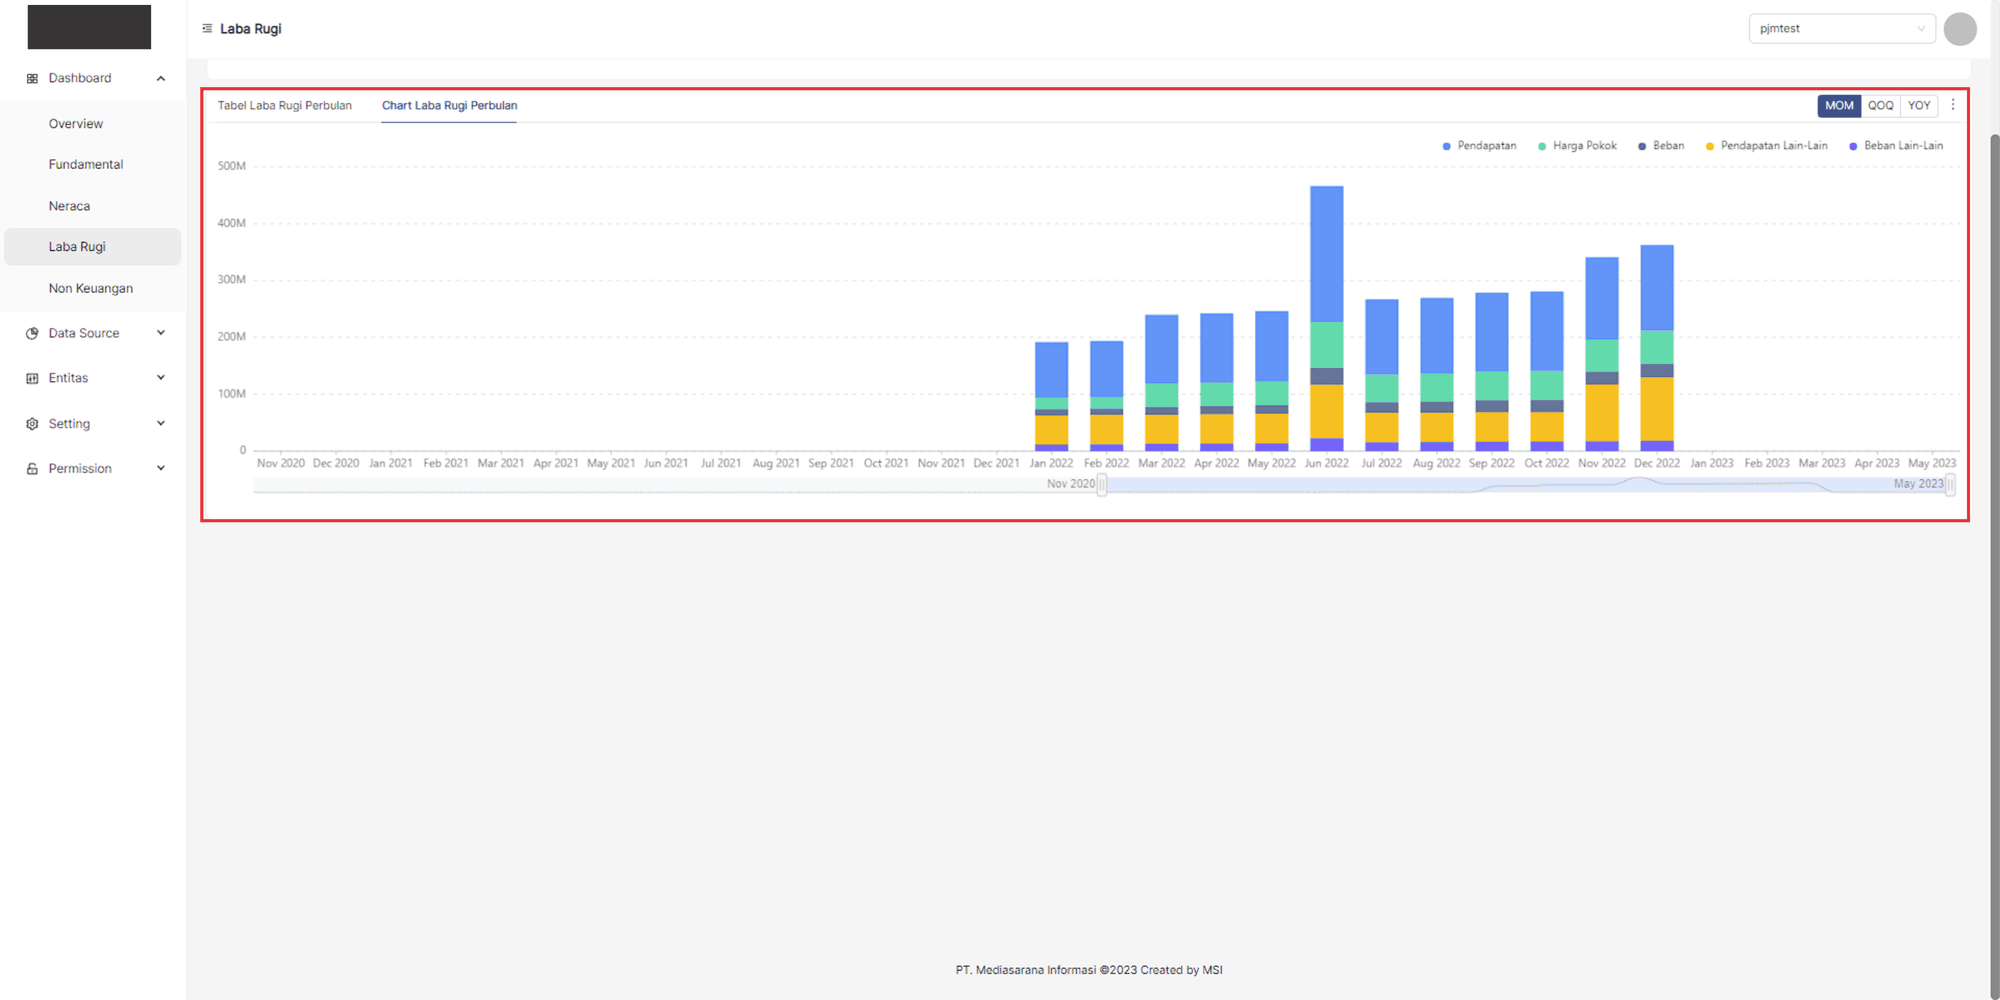The height and width of the screenshot is (1000, 2000).
Task: Expand the Data Source menu chevron
Action: tap(161, 333)
